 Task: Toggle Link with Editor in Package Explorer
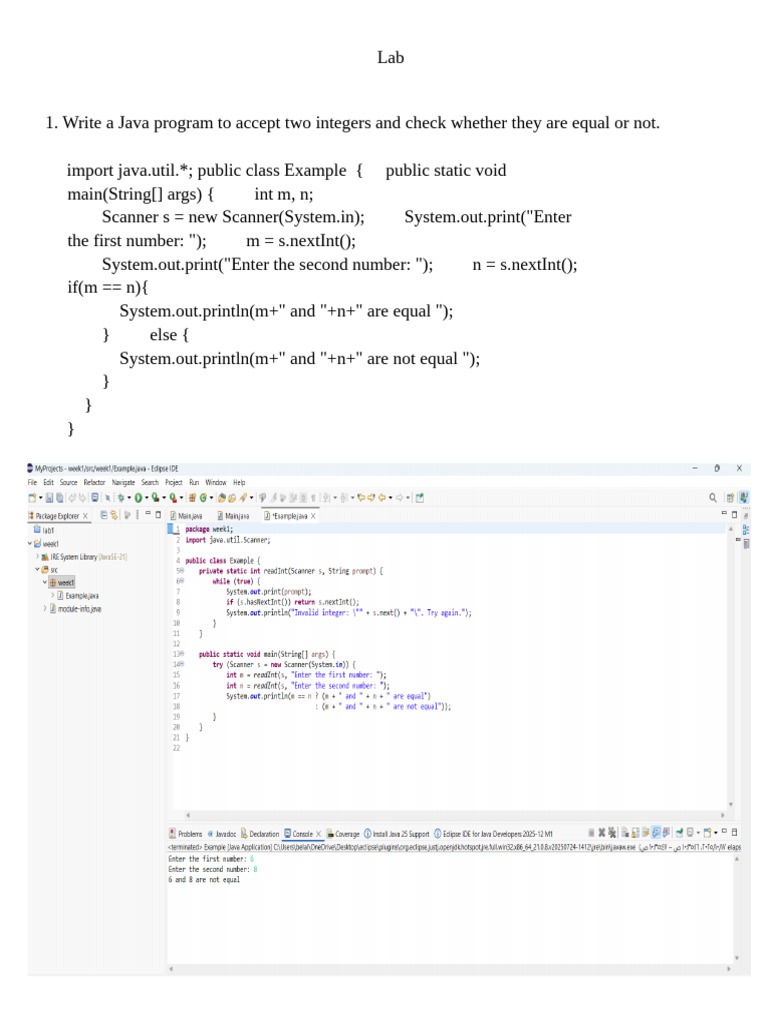114,516
